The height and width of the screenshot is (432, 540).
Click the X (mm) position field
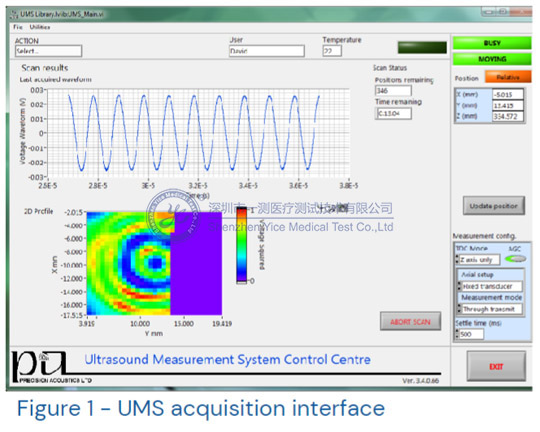508,94
